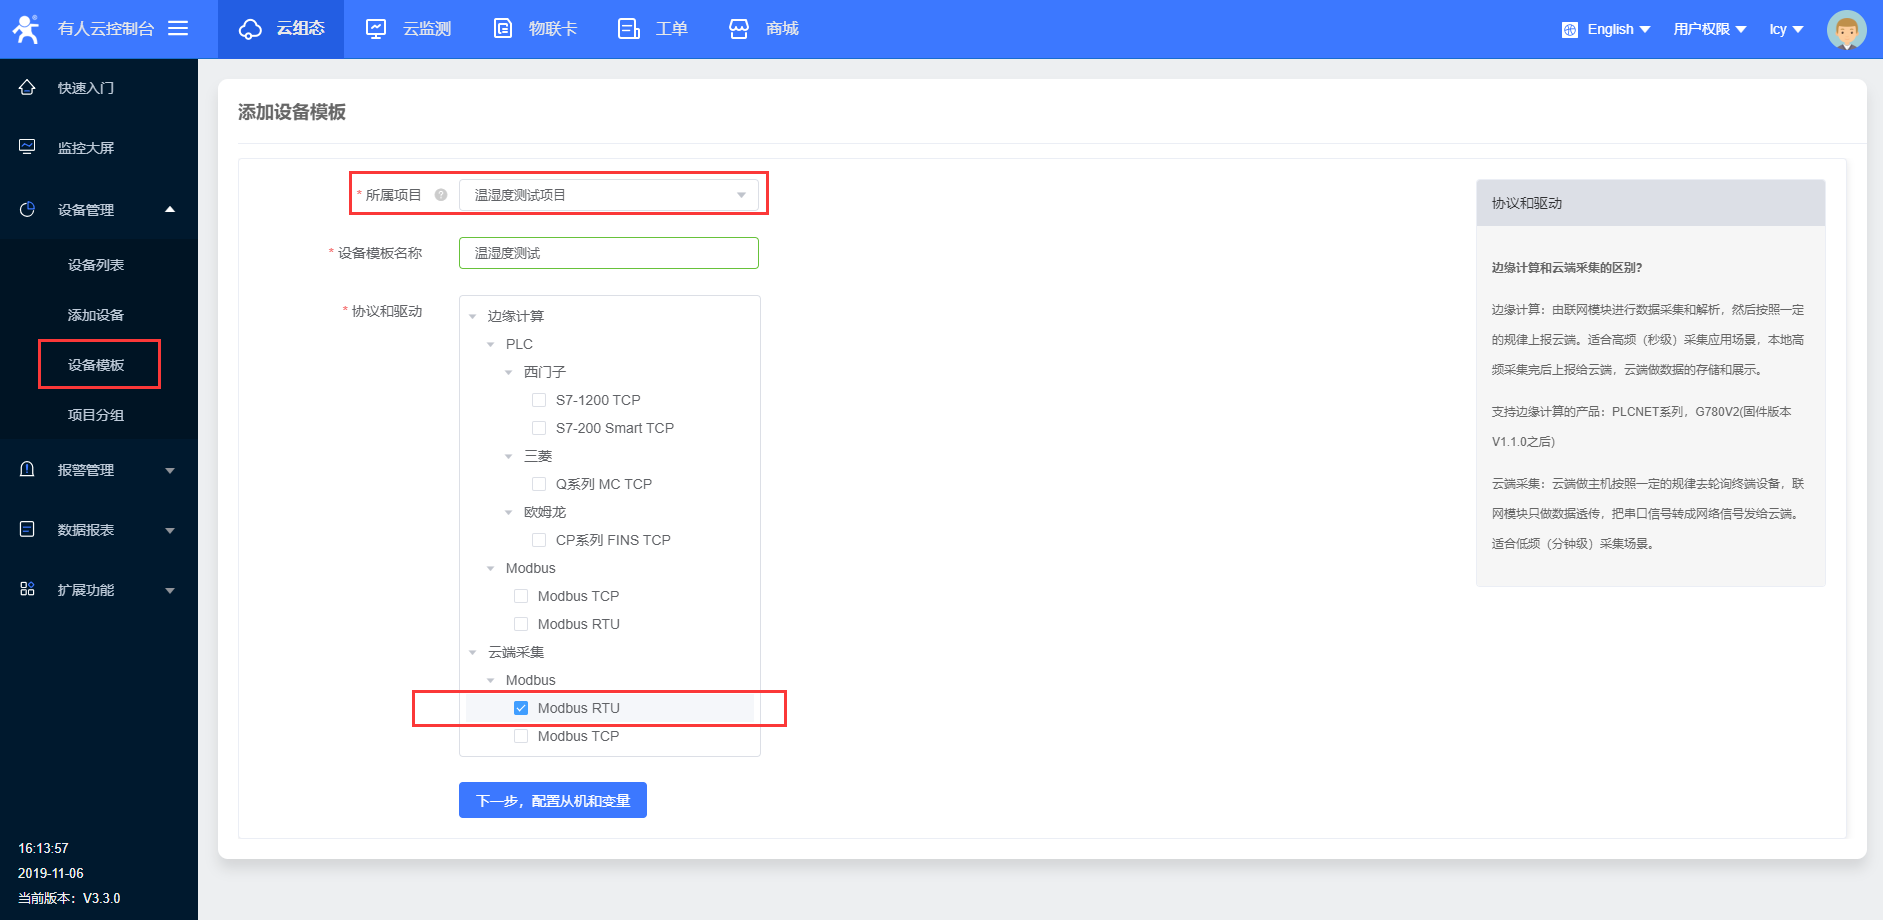Collapse the 边缘计算 Modbus node arrow

(491, 568)
